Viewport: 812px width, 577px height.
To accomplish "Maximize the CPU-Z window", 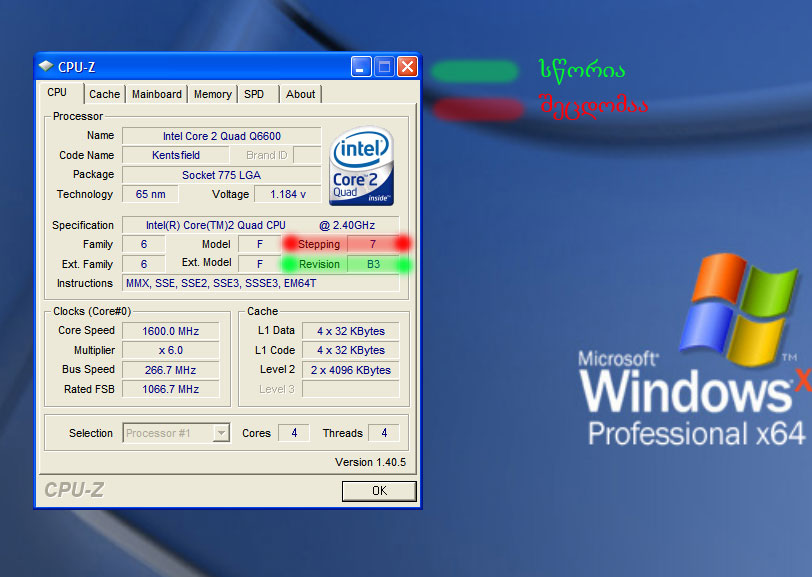I will tap(384, 67).
